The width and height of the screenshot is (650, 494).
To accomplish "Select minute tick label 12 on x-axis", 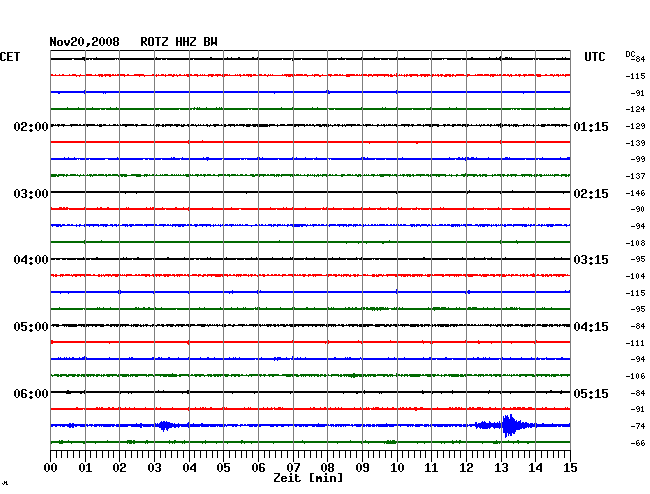I will [x=466, y=468].
